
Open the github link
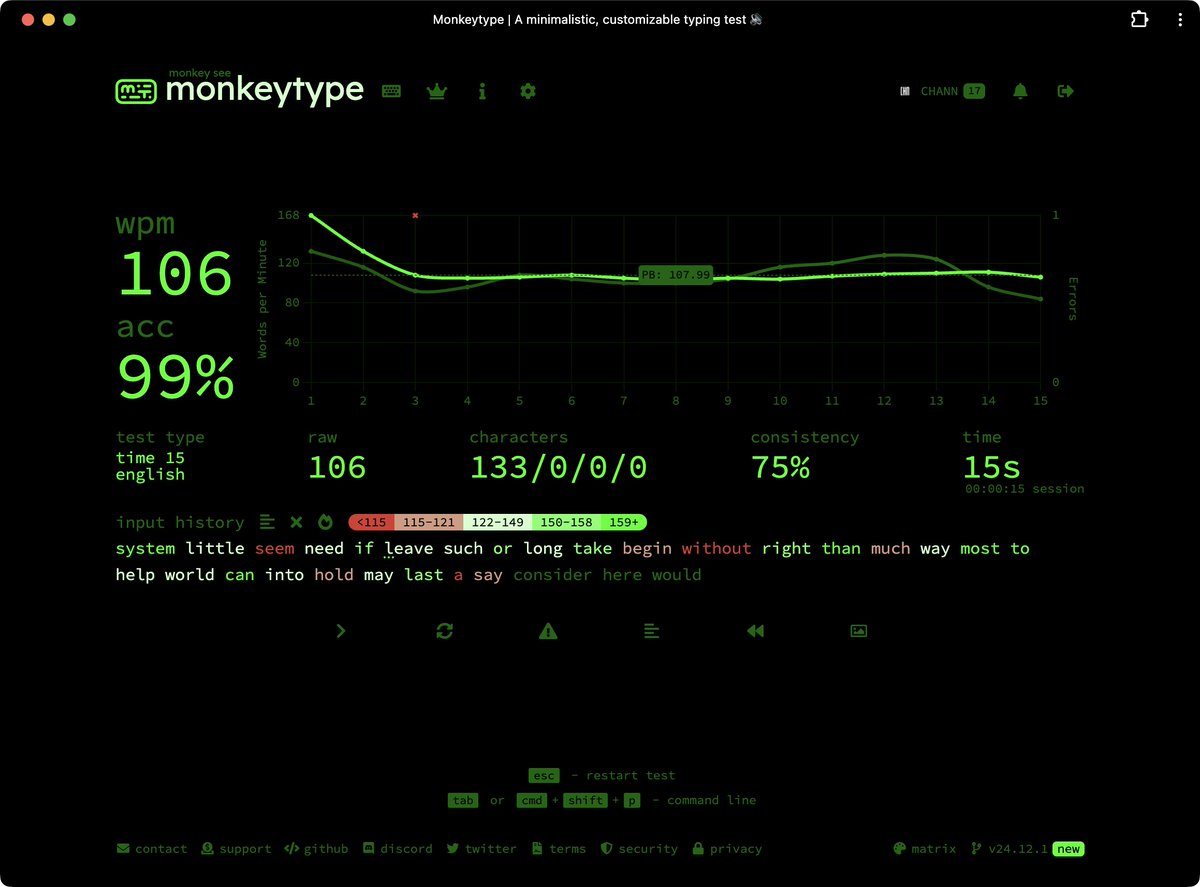point(316,849)
